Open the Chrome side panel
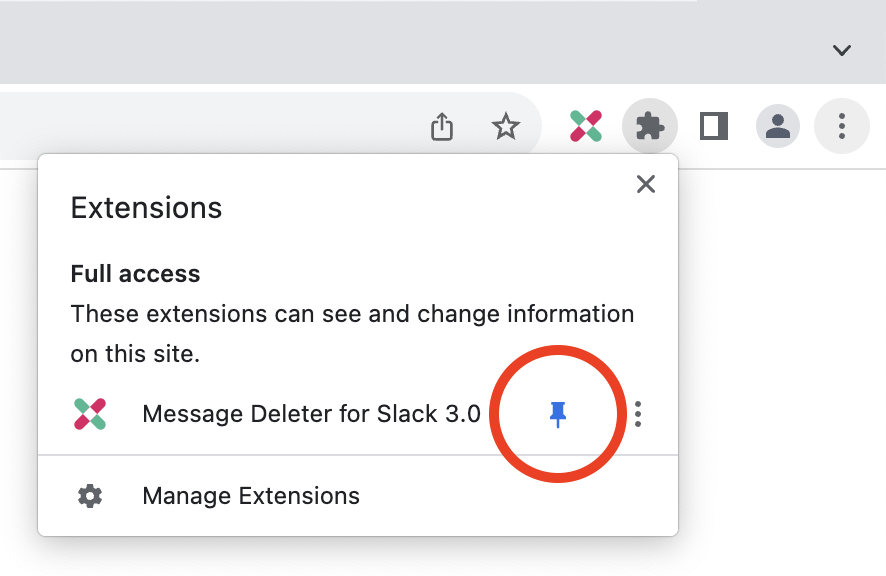Screen dimensions: 886x576 (x=713, y=126)
